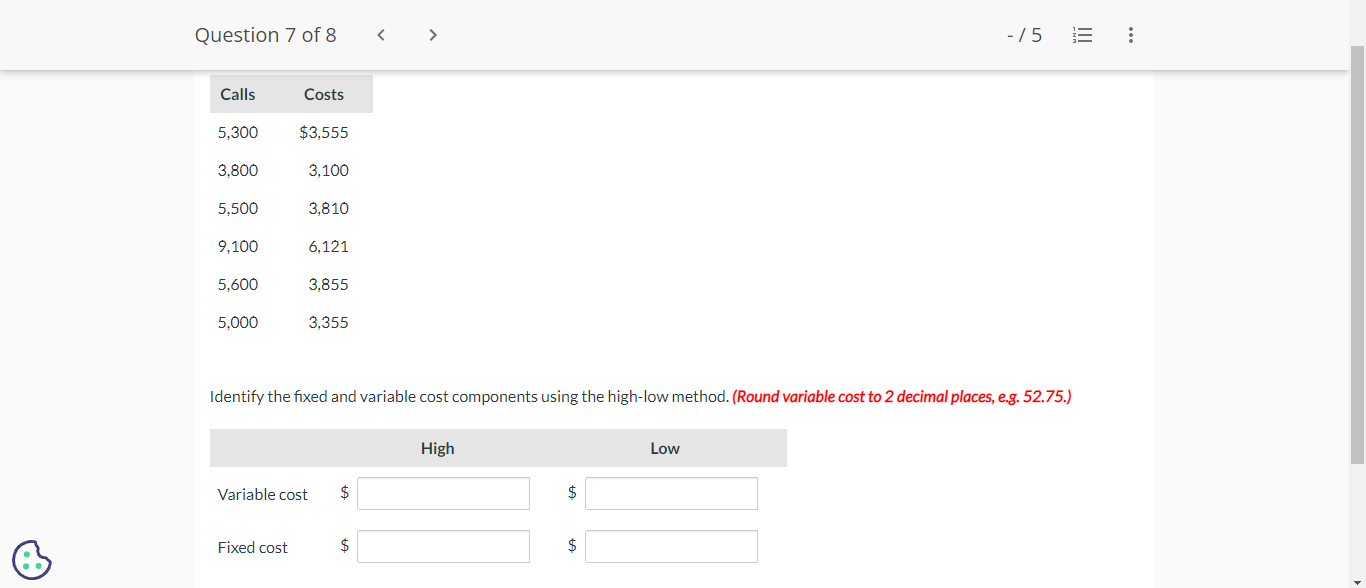Click the scrollbar down arrow
The height and width of the screenshot is (588, 1366).
(x=1359, y=580)
